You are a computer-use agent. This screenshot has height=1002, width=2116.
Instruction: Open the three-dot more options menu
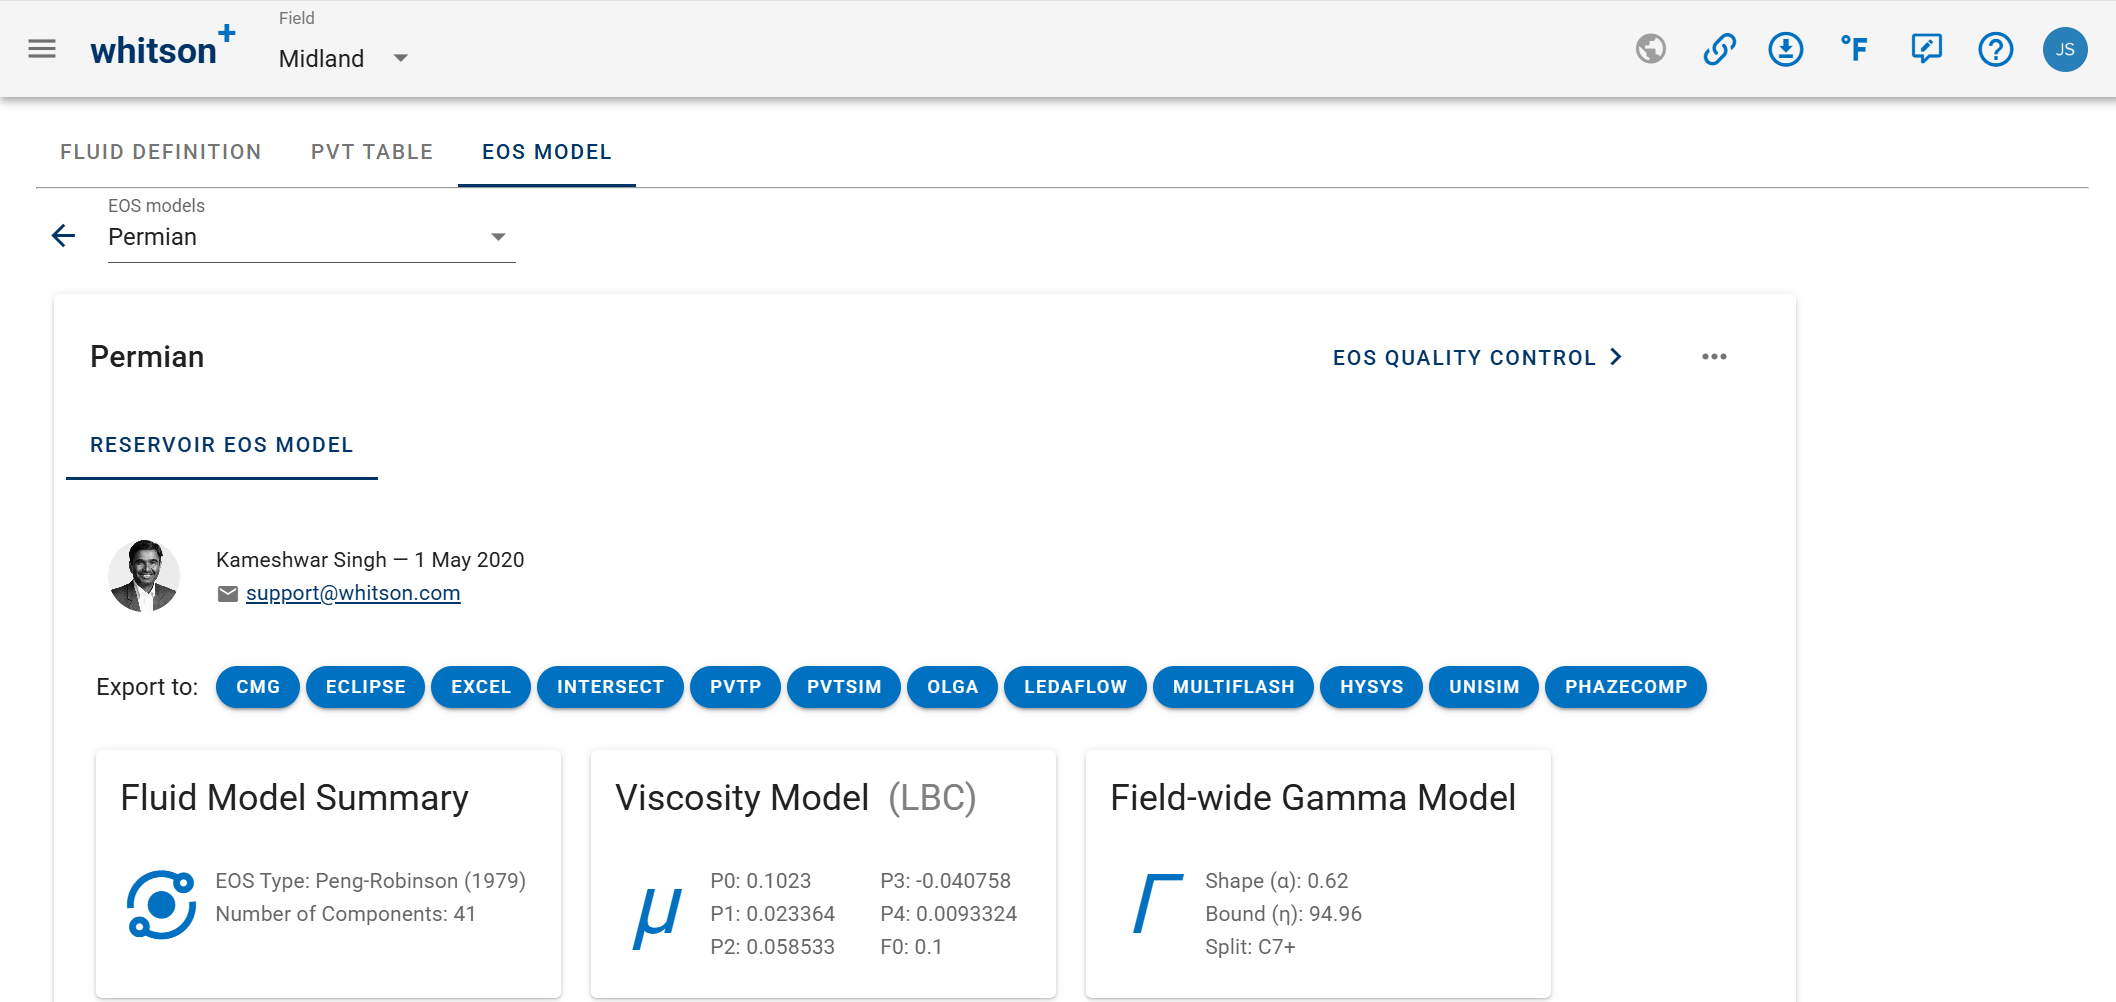pos(1714,357)
